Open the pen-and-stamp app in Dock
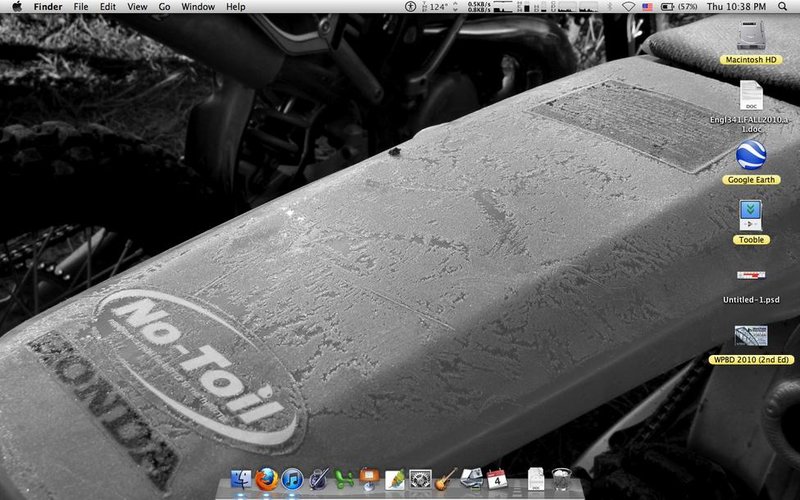 click(318, 480)
